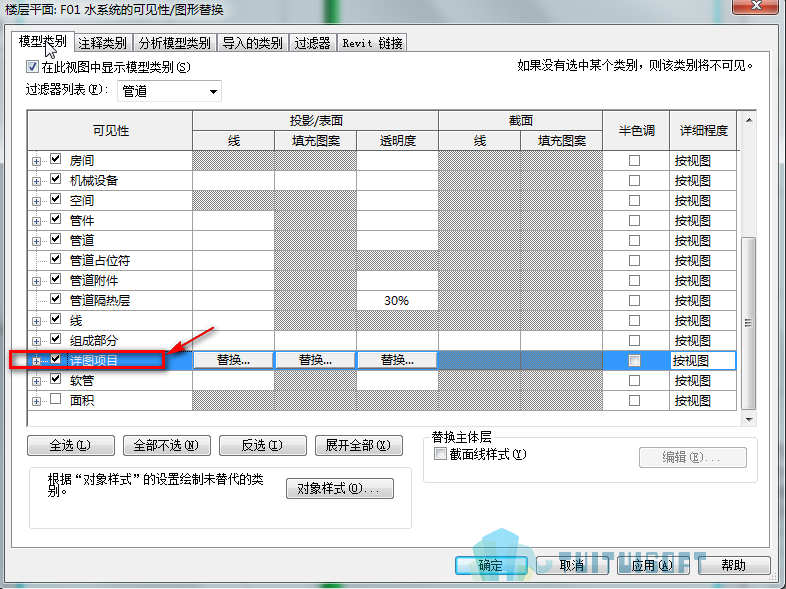The height and width of the screenshot is (589, 786).
Task: Expand the 房间 category tree node
Action: point(36,161)
